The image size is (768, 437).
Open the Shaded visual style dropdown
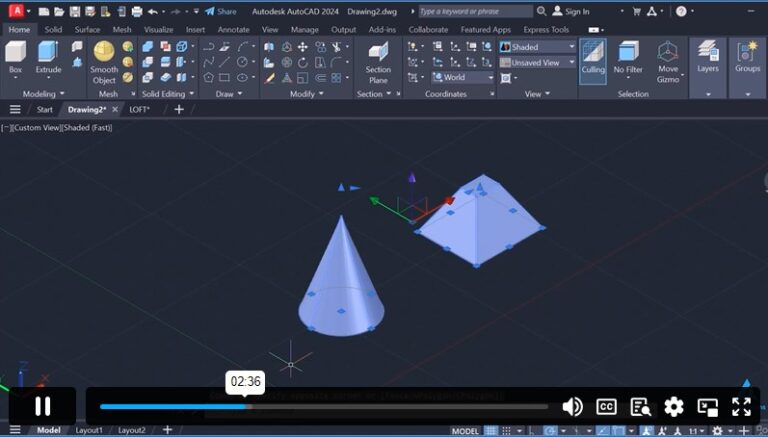coord(537,47)
